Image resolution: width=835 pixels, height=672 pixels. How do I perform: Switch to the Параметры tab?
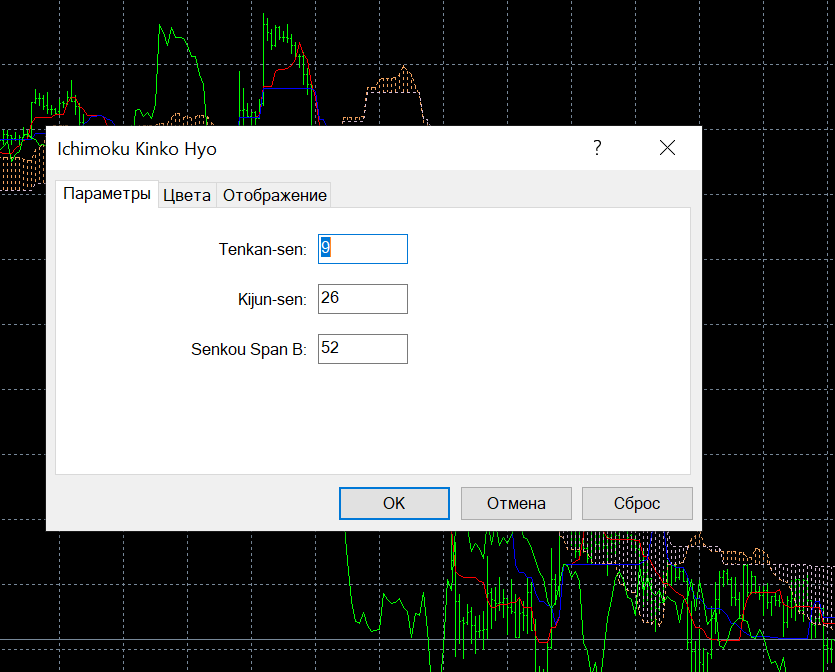[107, 194]
